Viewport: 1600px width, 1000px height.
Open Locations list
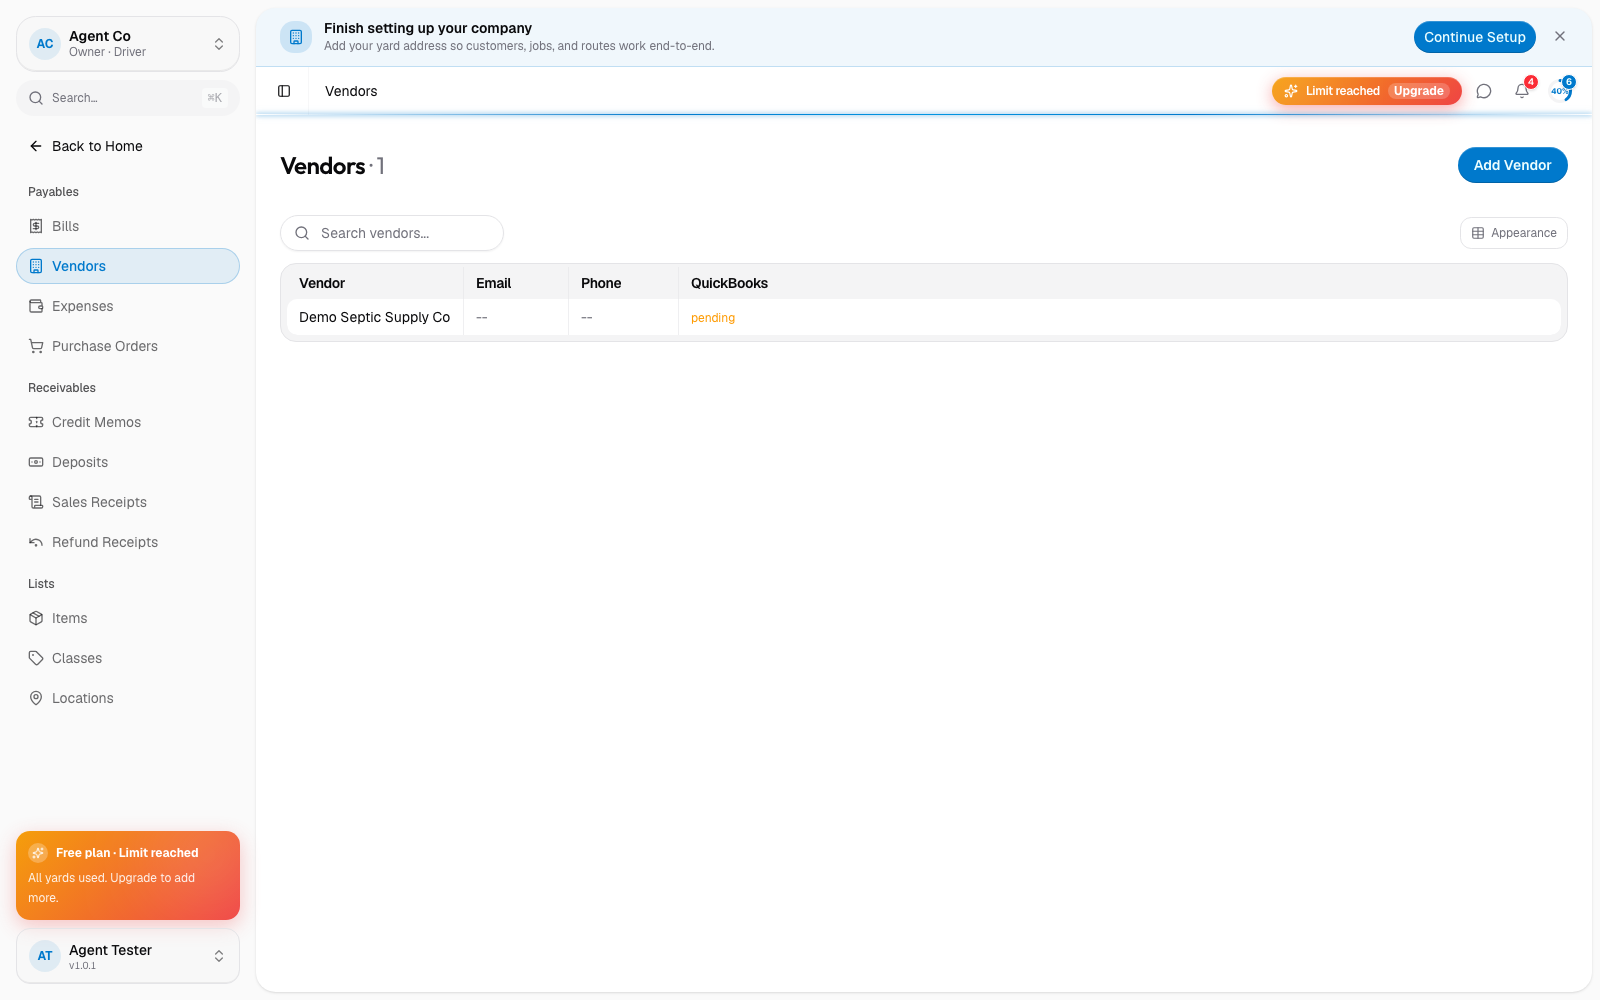pos(128,698)
